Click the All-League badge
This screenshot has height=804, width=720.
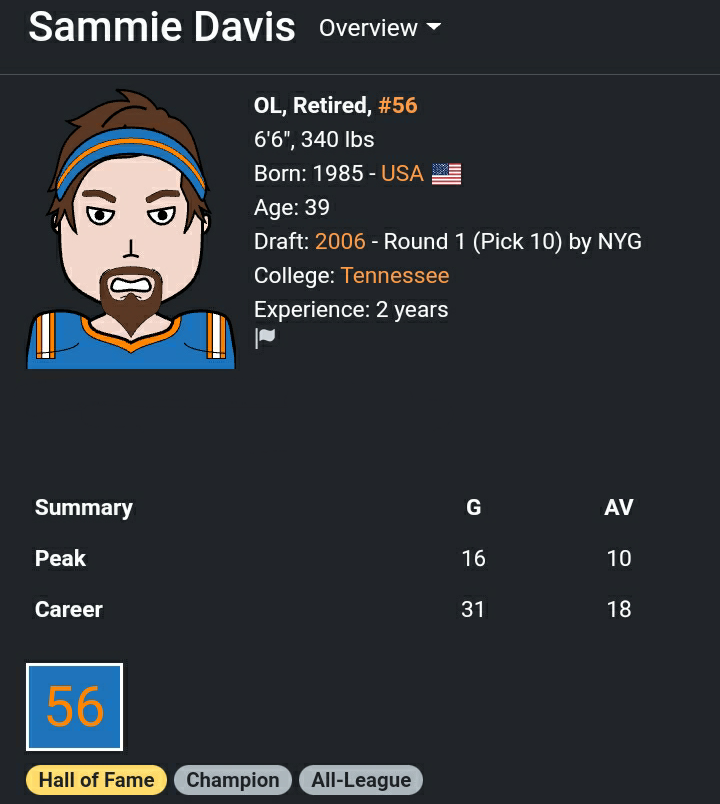click(361, 780)
